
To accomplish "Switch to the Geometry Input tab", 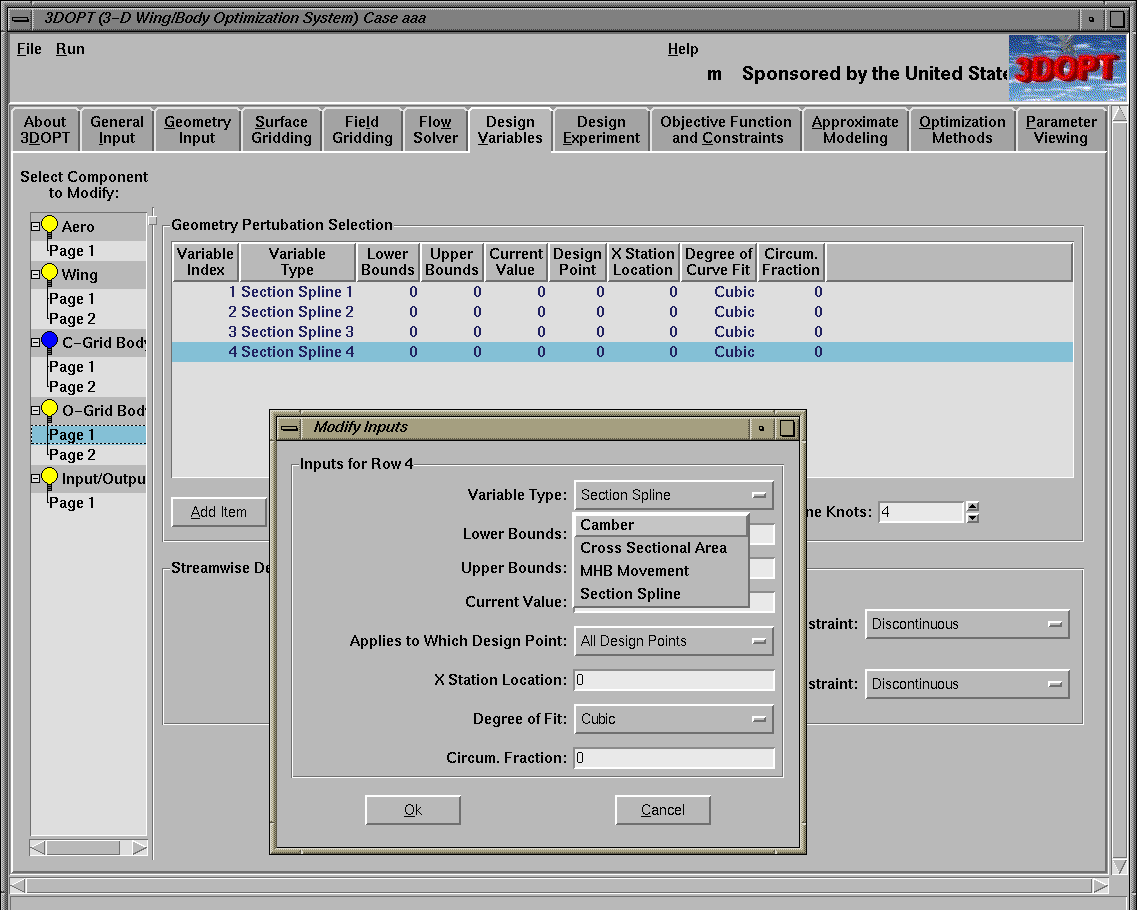I will pos(197,130).
